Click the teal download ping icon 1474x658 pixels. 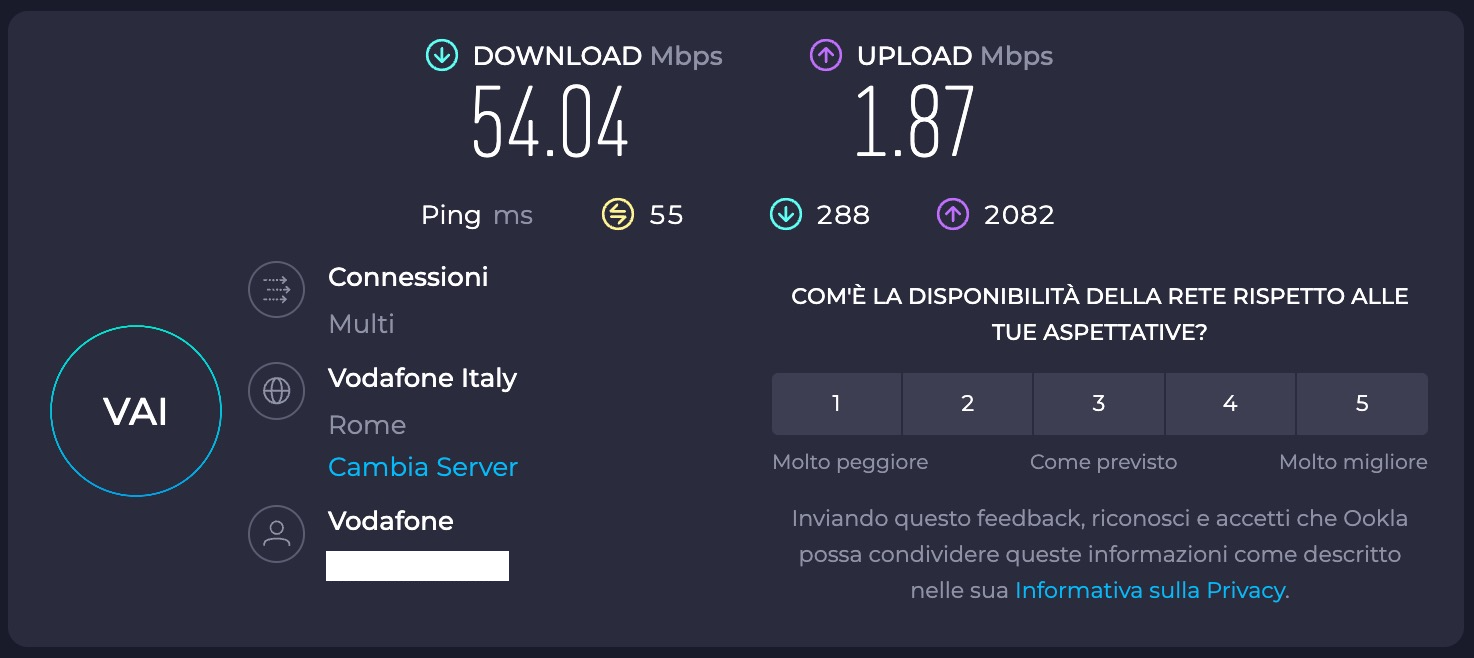(785, 214)
